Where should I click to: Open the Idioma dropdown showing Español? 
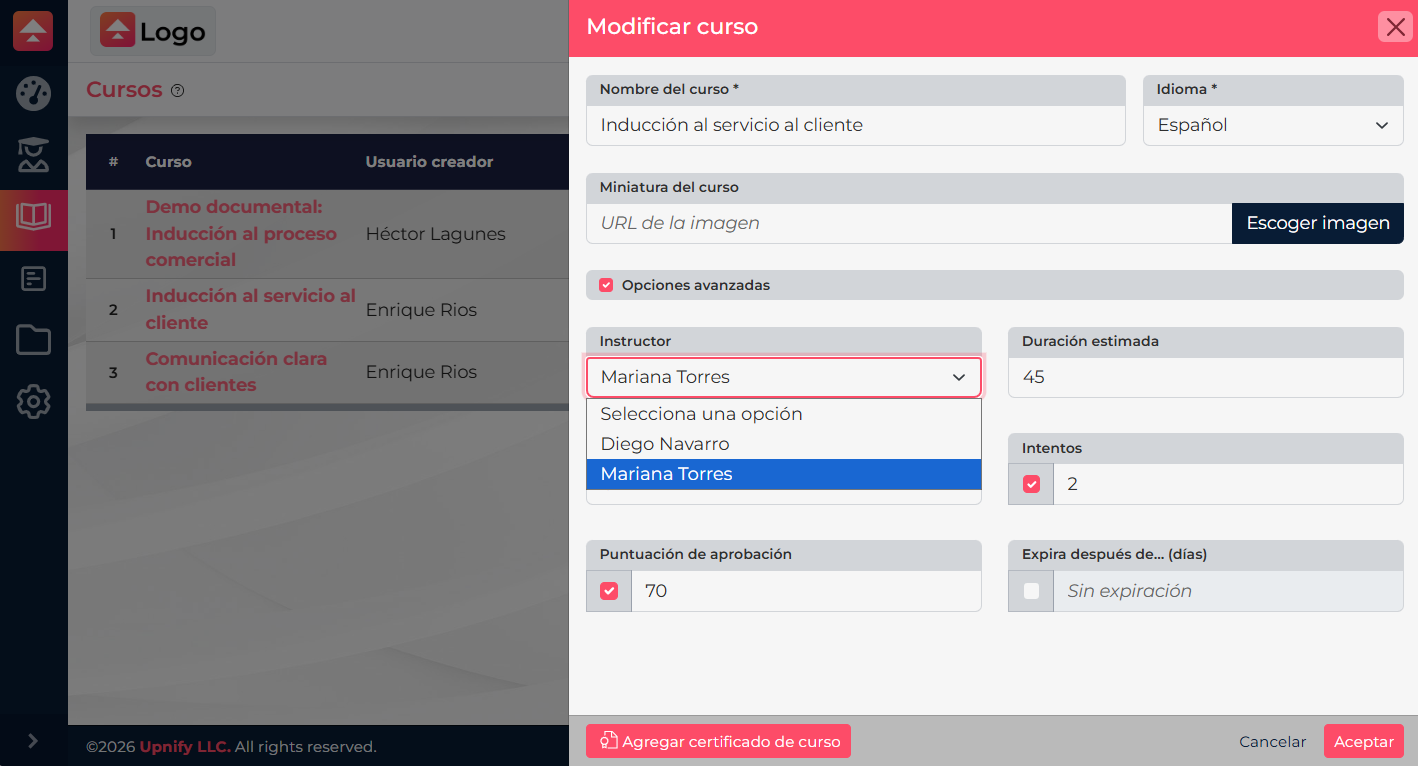pos(1273,125)
